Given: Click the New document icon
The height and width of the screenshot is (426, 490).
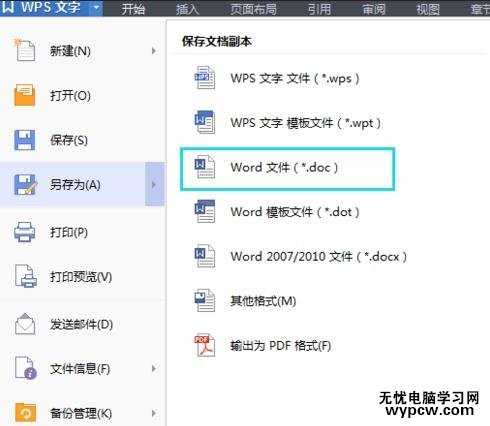Looking at the screenshot, I should point(24,50).
